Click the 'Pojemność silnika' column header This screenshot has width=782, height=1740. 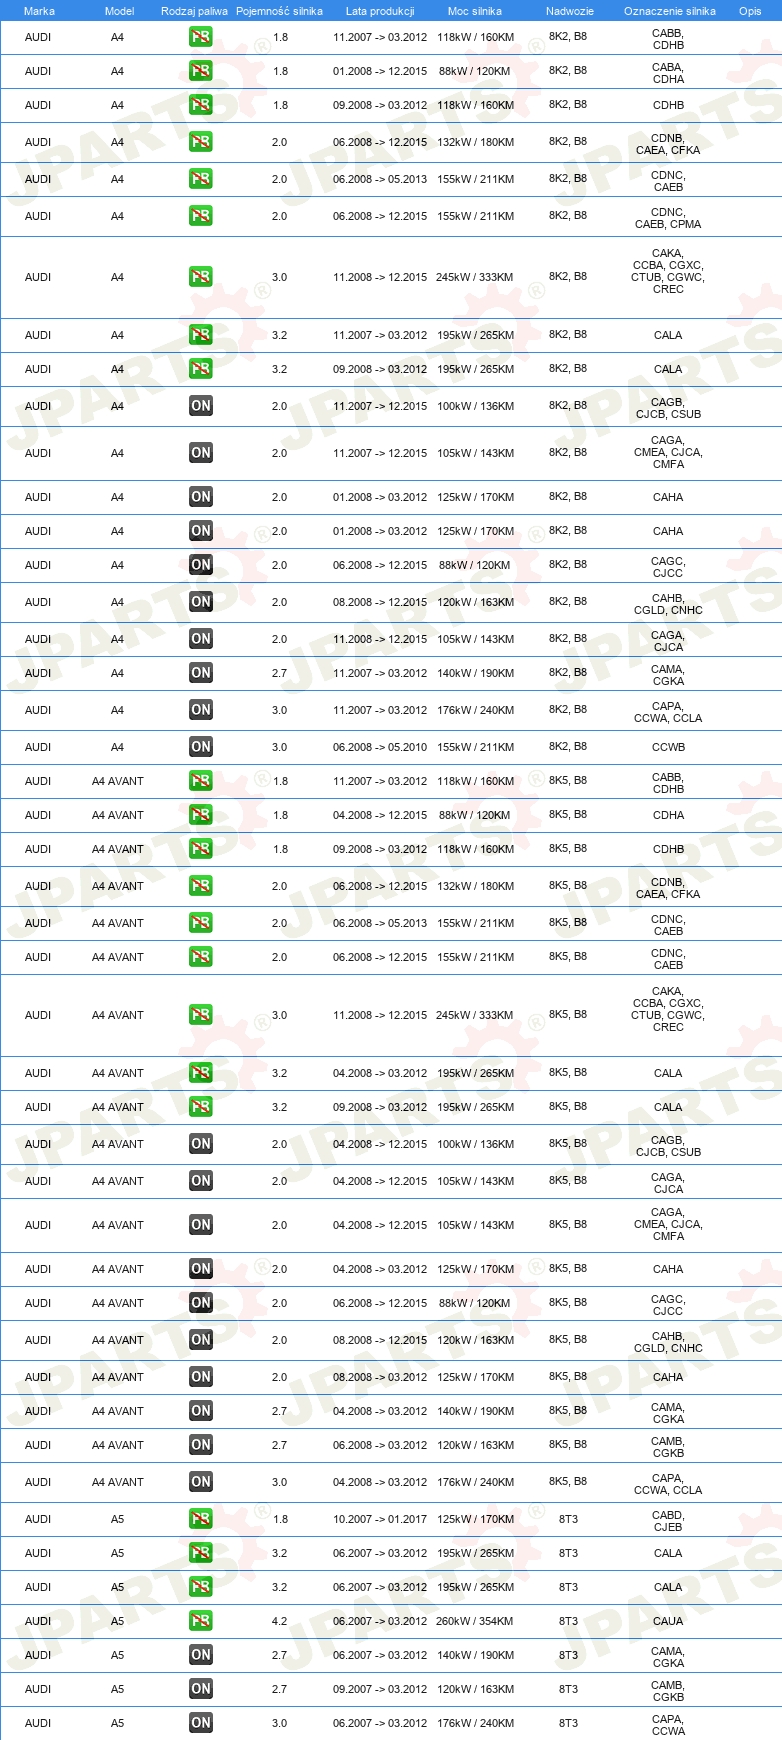coord(279,11)
